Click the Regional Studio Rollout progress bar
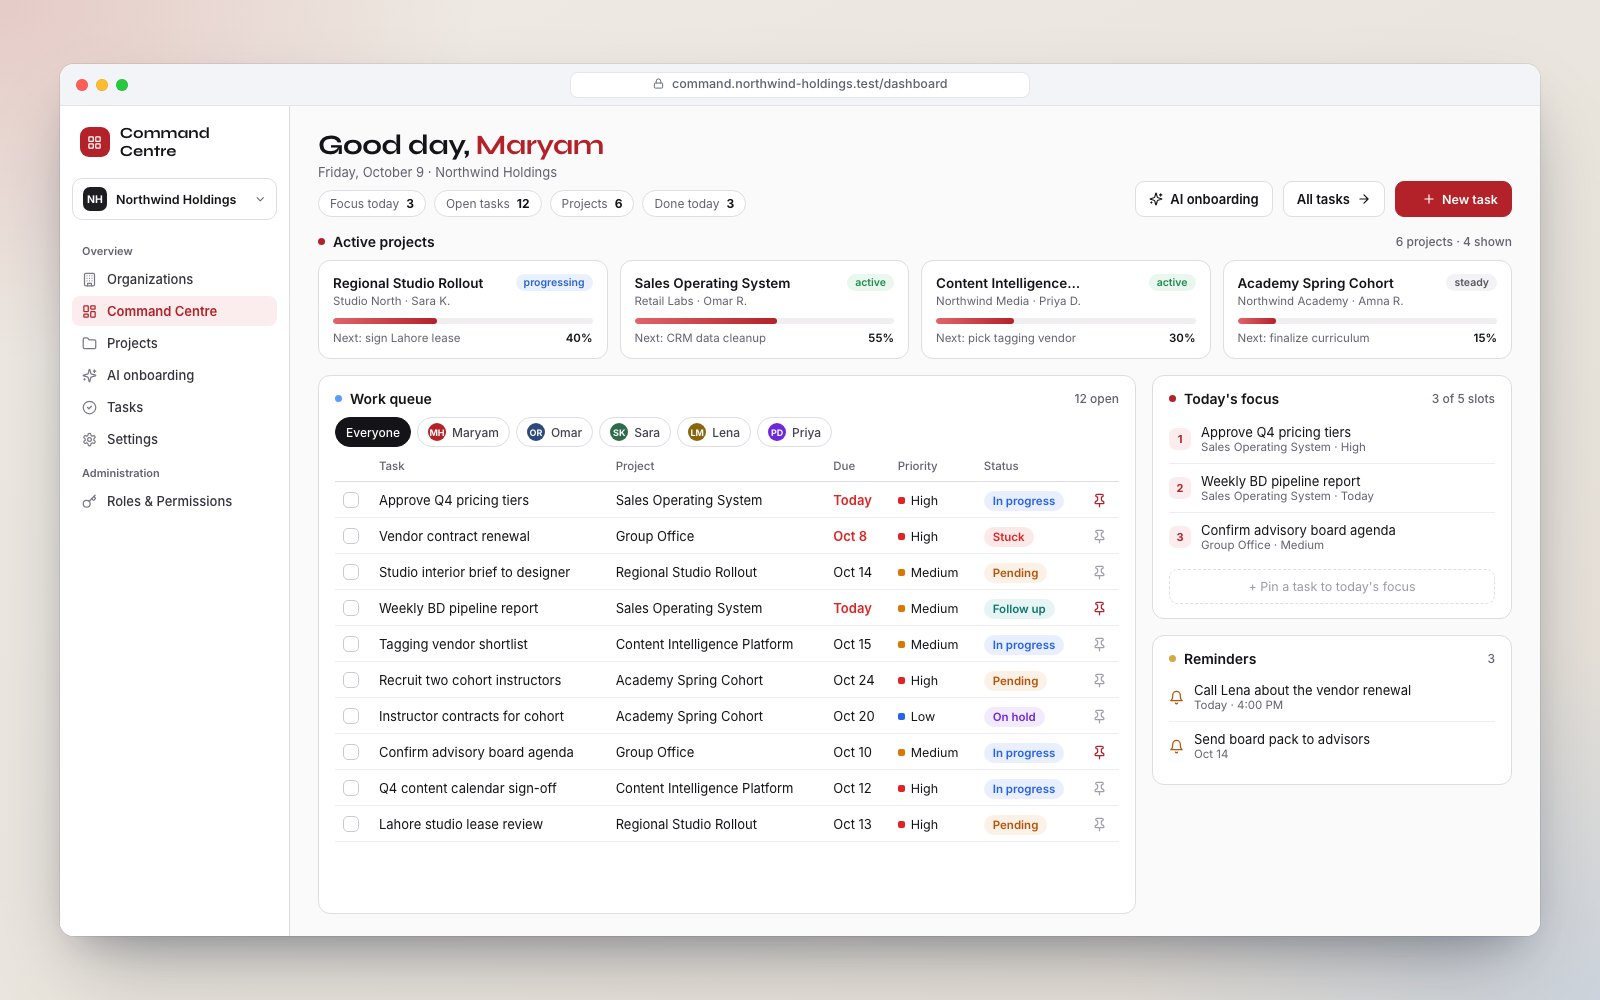The image size is (1600, 1000). click(462, 321)
